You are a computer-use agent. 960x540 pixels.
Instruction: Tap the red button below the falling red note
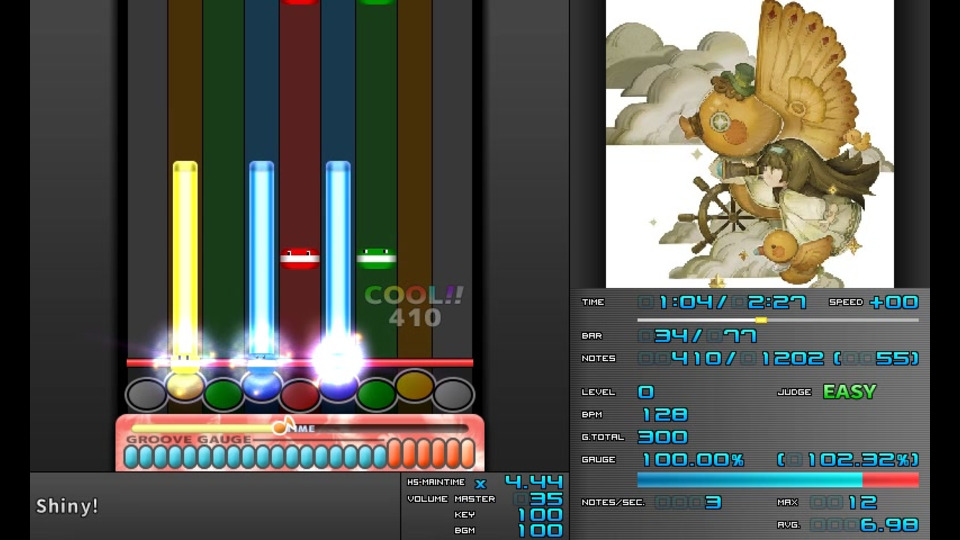299,395
